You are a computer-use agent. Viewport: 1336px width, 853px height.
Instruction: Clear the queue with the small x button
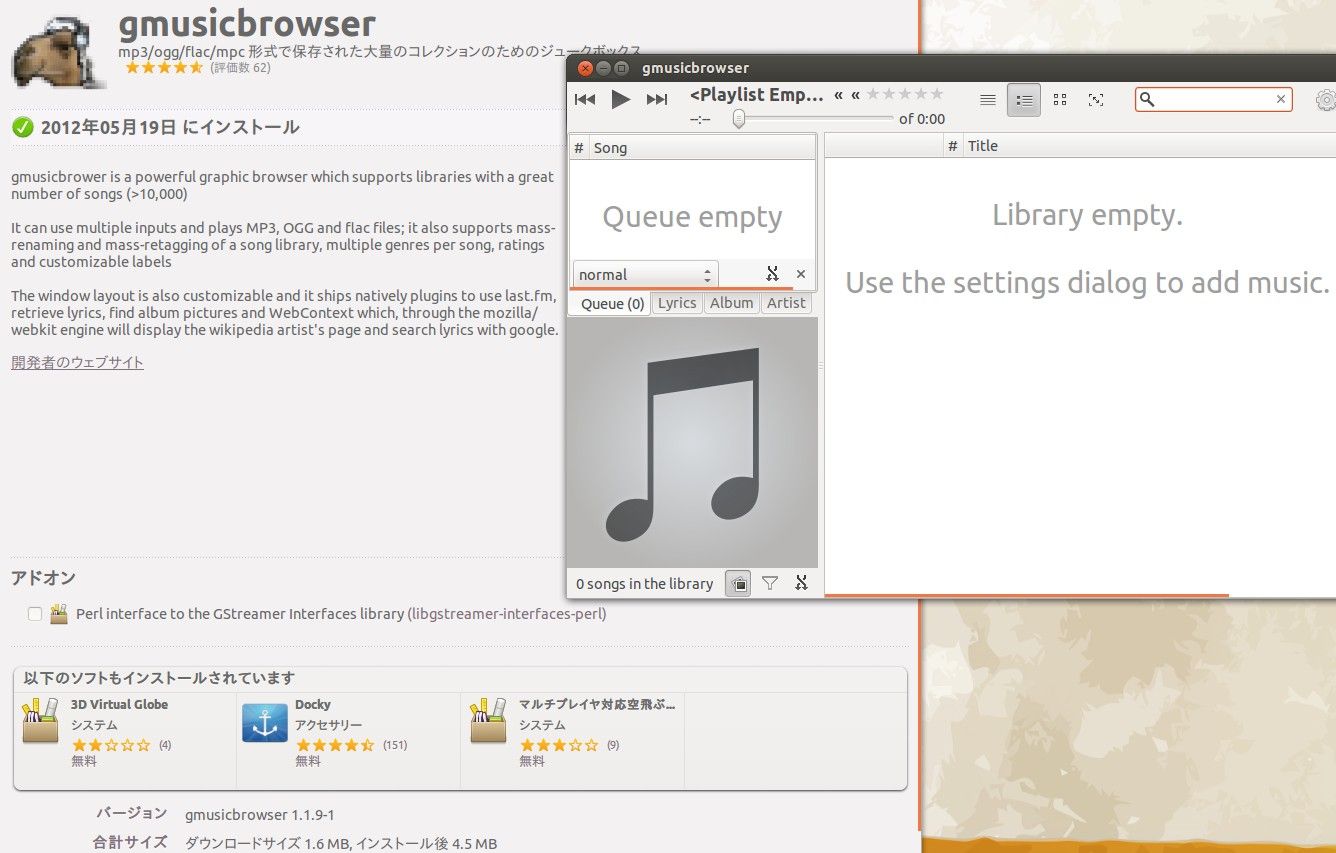point(801,274)
